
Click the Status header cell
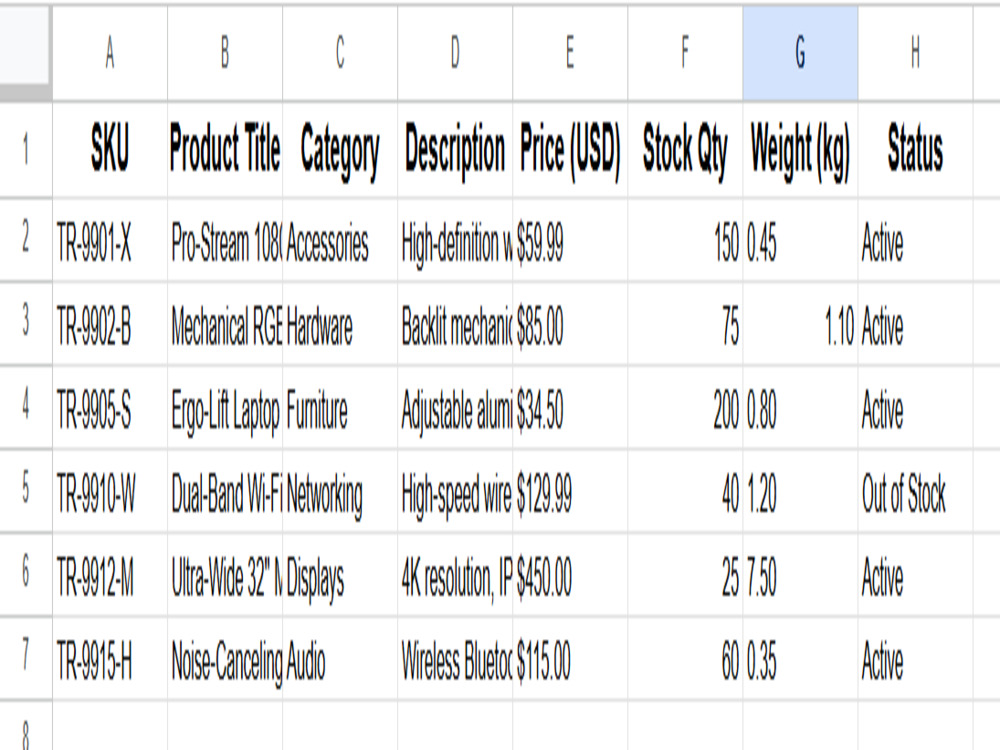[916, 150]
